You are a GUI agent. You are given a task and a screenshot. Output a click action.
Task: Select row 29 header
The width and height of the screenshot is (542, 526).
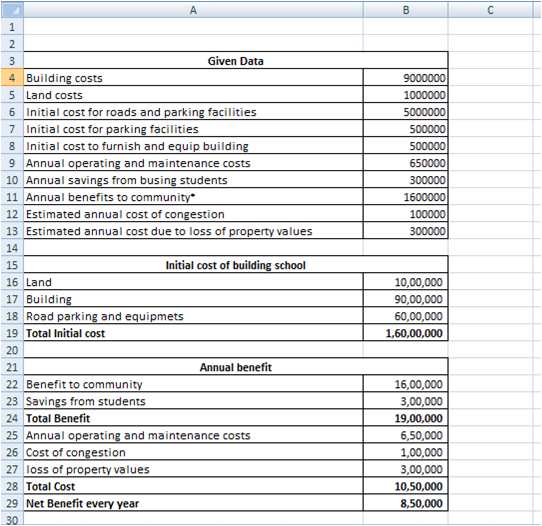coord(12,503)
